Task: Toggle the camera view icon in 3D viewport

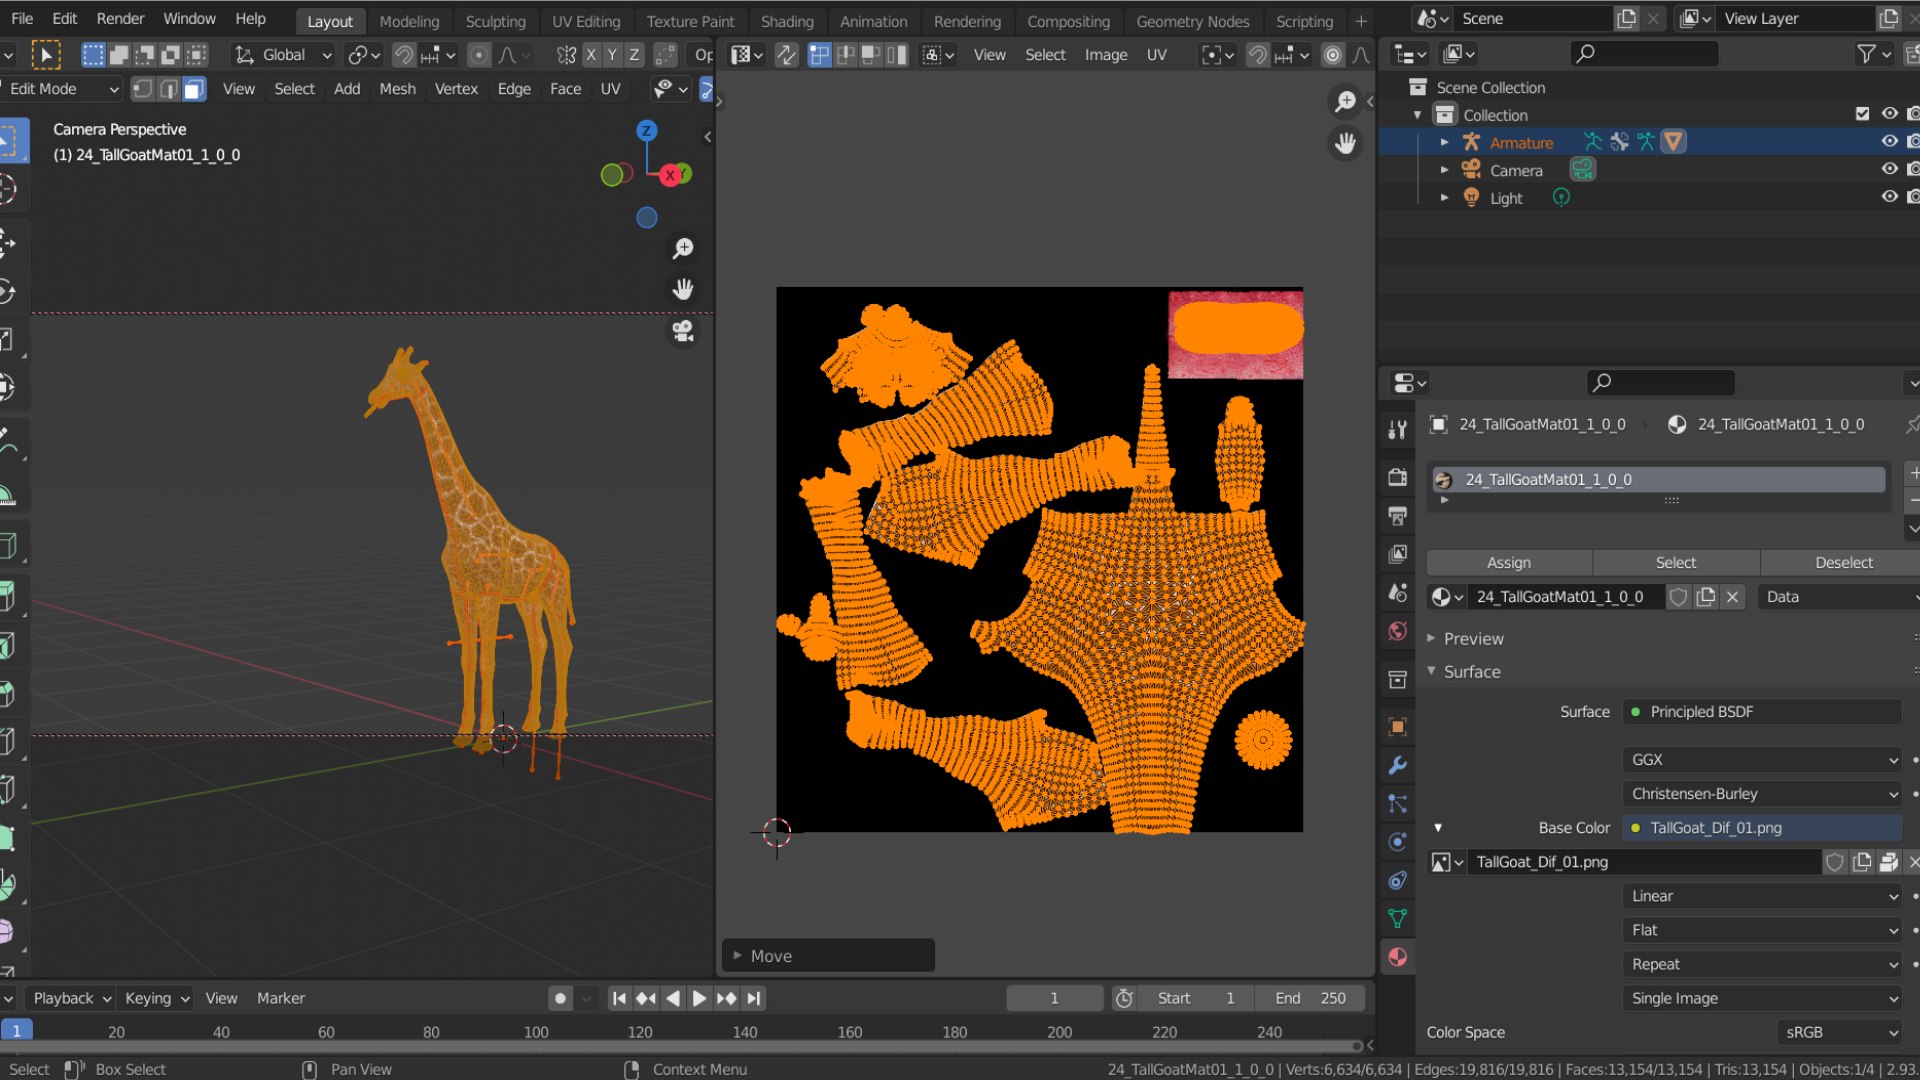Action: [x=683, y=332]
